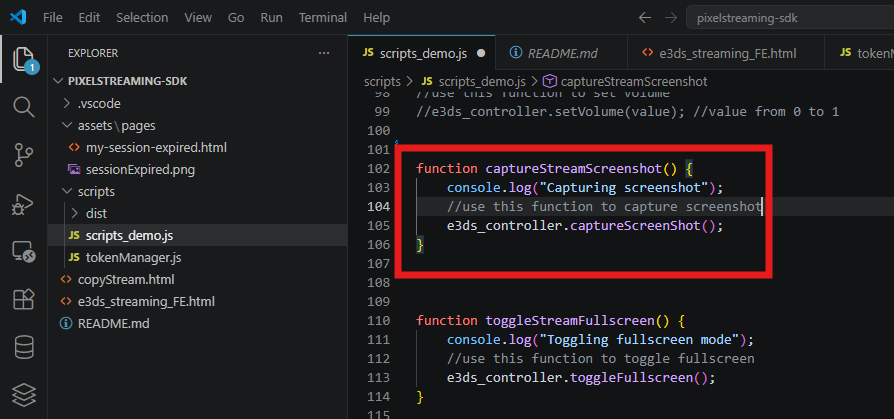The image size is (894, 419).
Task: Click info icon on README.md tab
Action: click(x=515, y=53)
